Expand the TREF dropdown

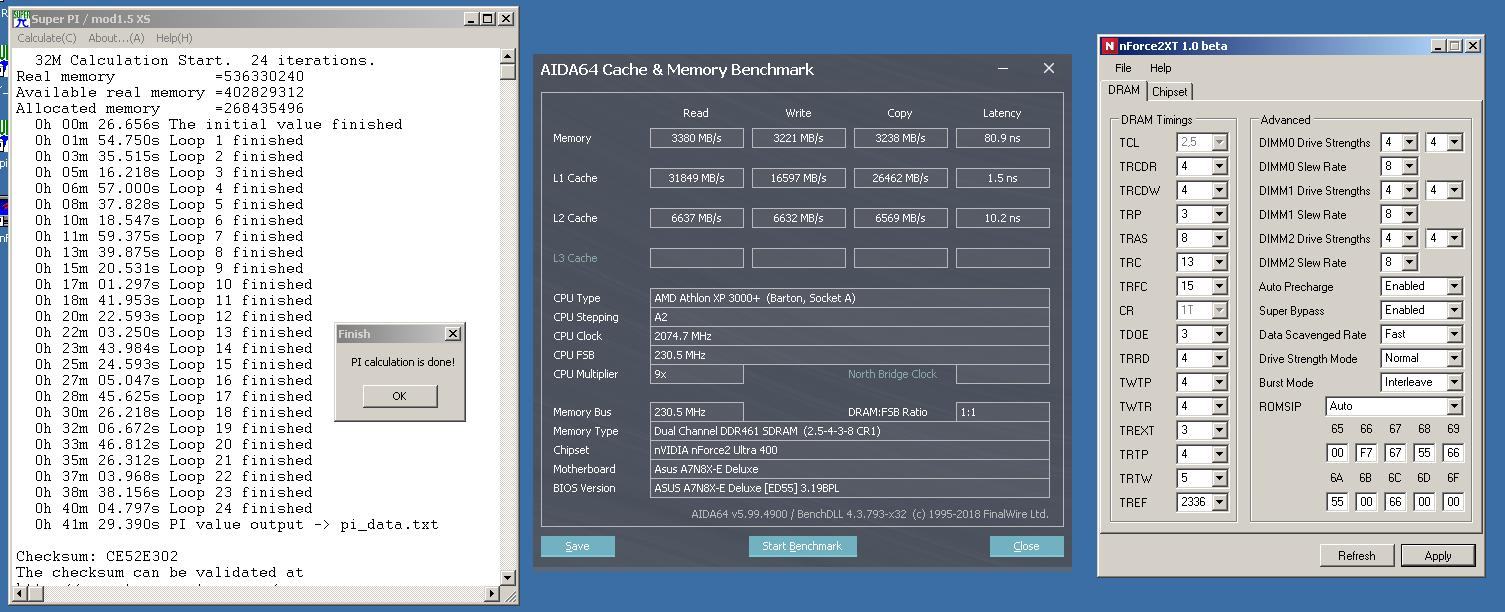pos(1219,503)
